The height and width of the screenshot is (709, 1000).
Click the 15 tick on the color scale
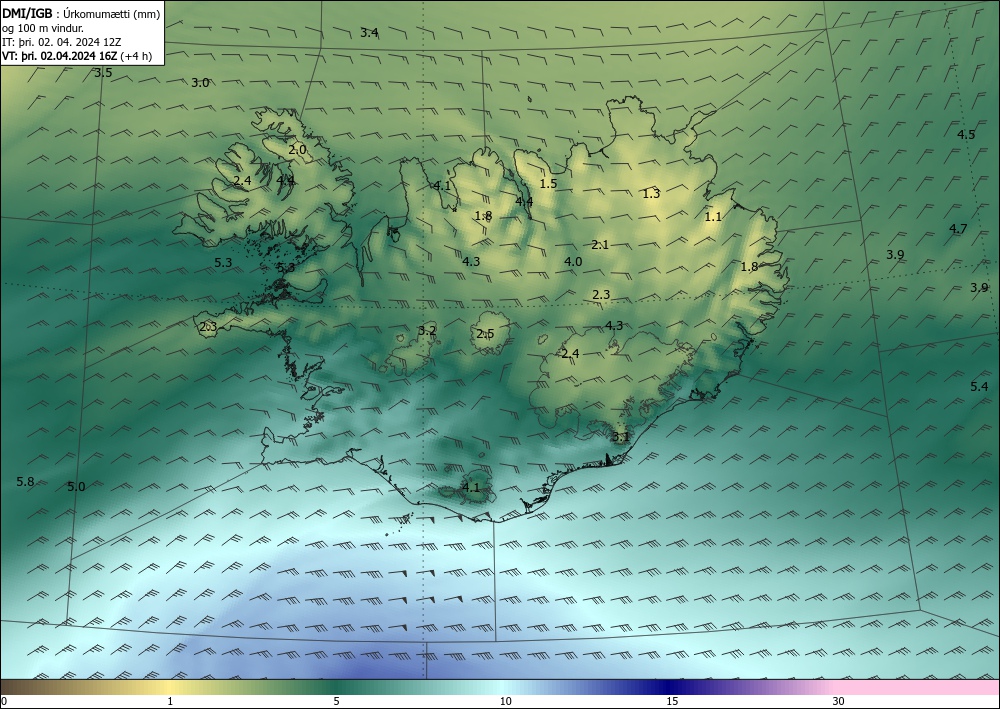[672, 702]
